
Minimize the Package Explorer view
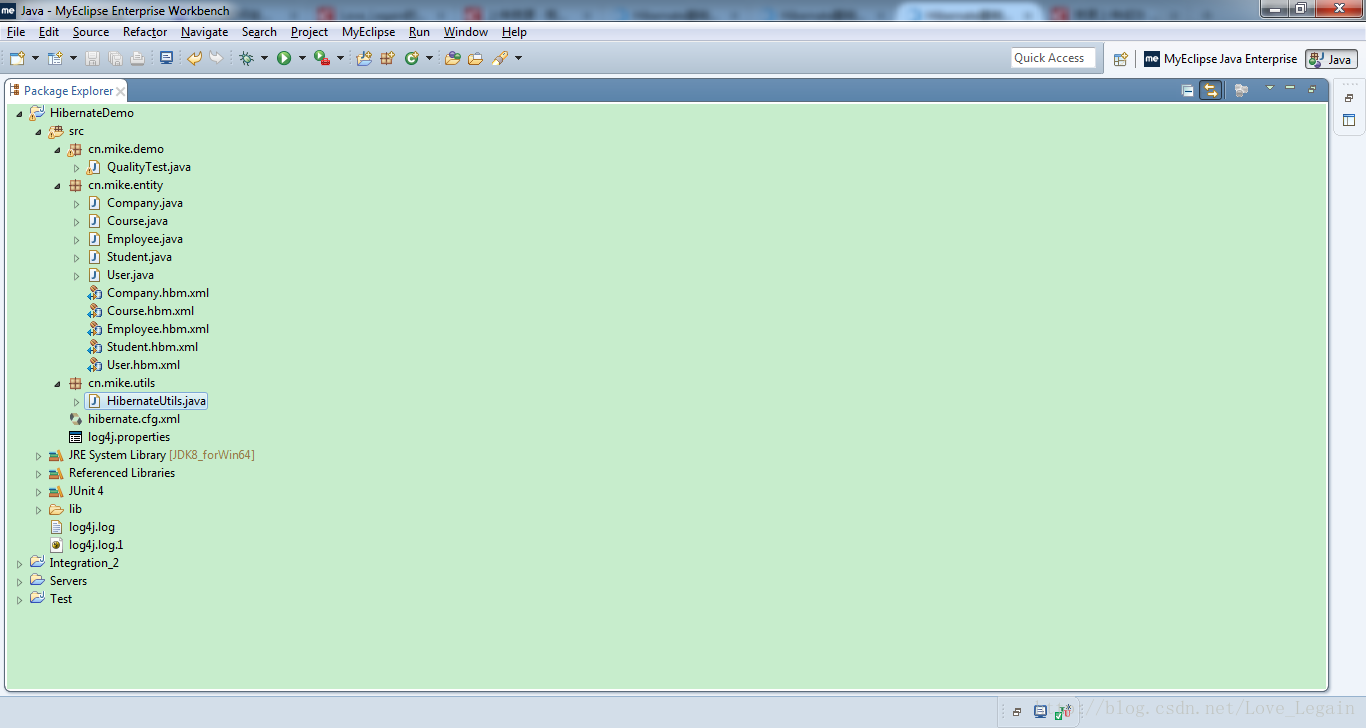[x=1290, y=89]
